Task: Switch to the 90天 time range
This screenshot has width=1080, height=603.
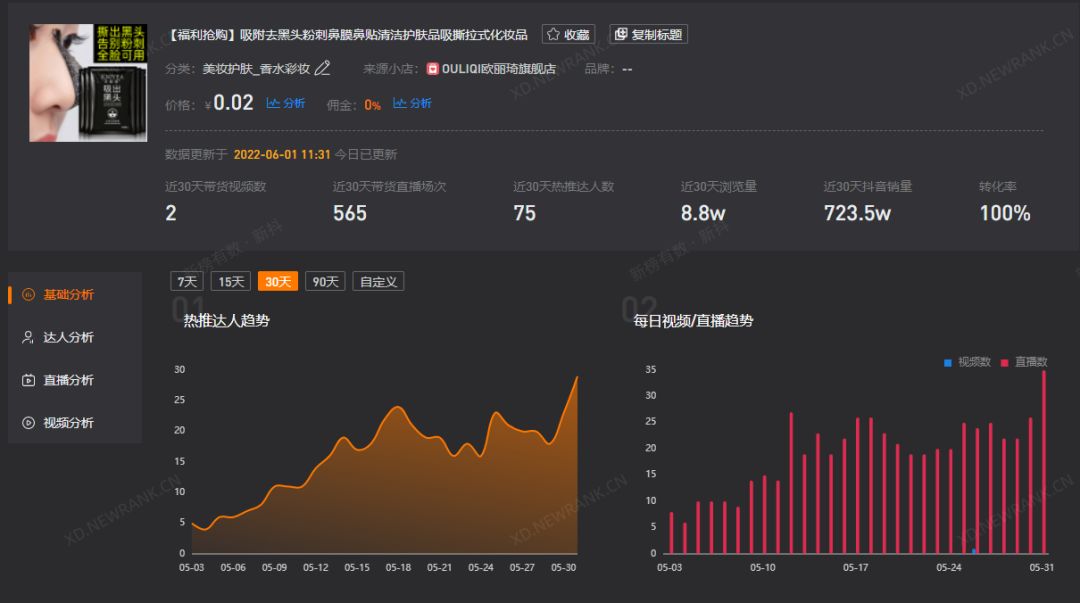Action: [325, 282]
